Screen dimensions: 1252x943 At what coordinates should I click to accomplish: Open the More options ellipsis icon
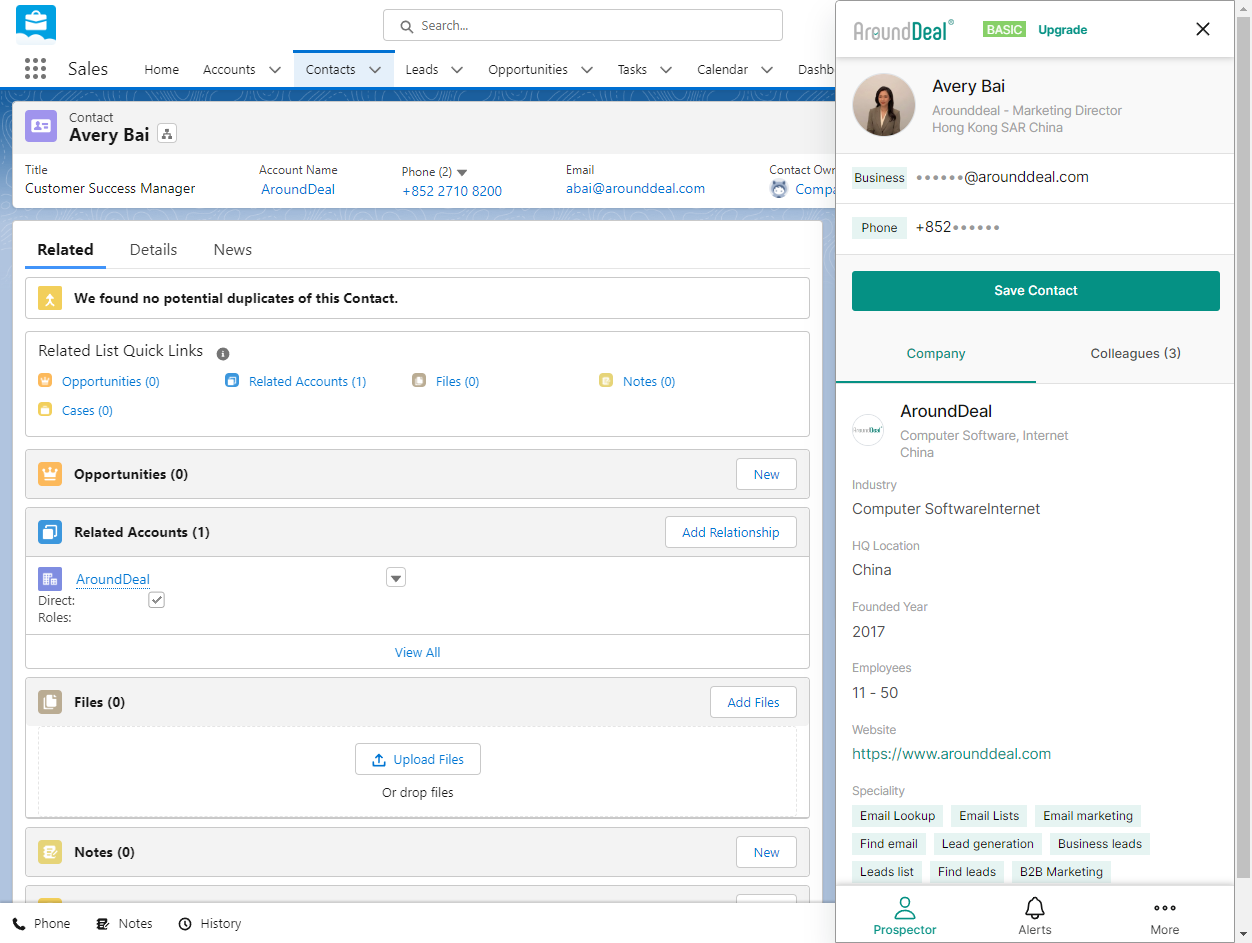(x=1164, y=908)
